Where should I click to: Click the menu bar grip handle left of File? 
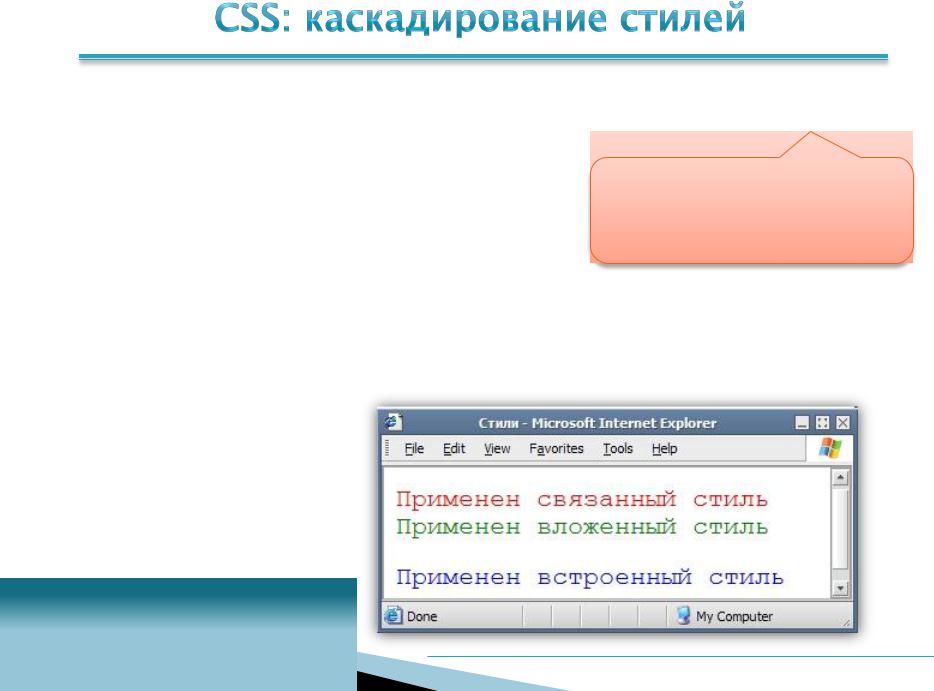pos(387,448)
